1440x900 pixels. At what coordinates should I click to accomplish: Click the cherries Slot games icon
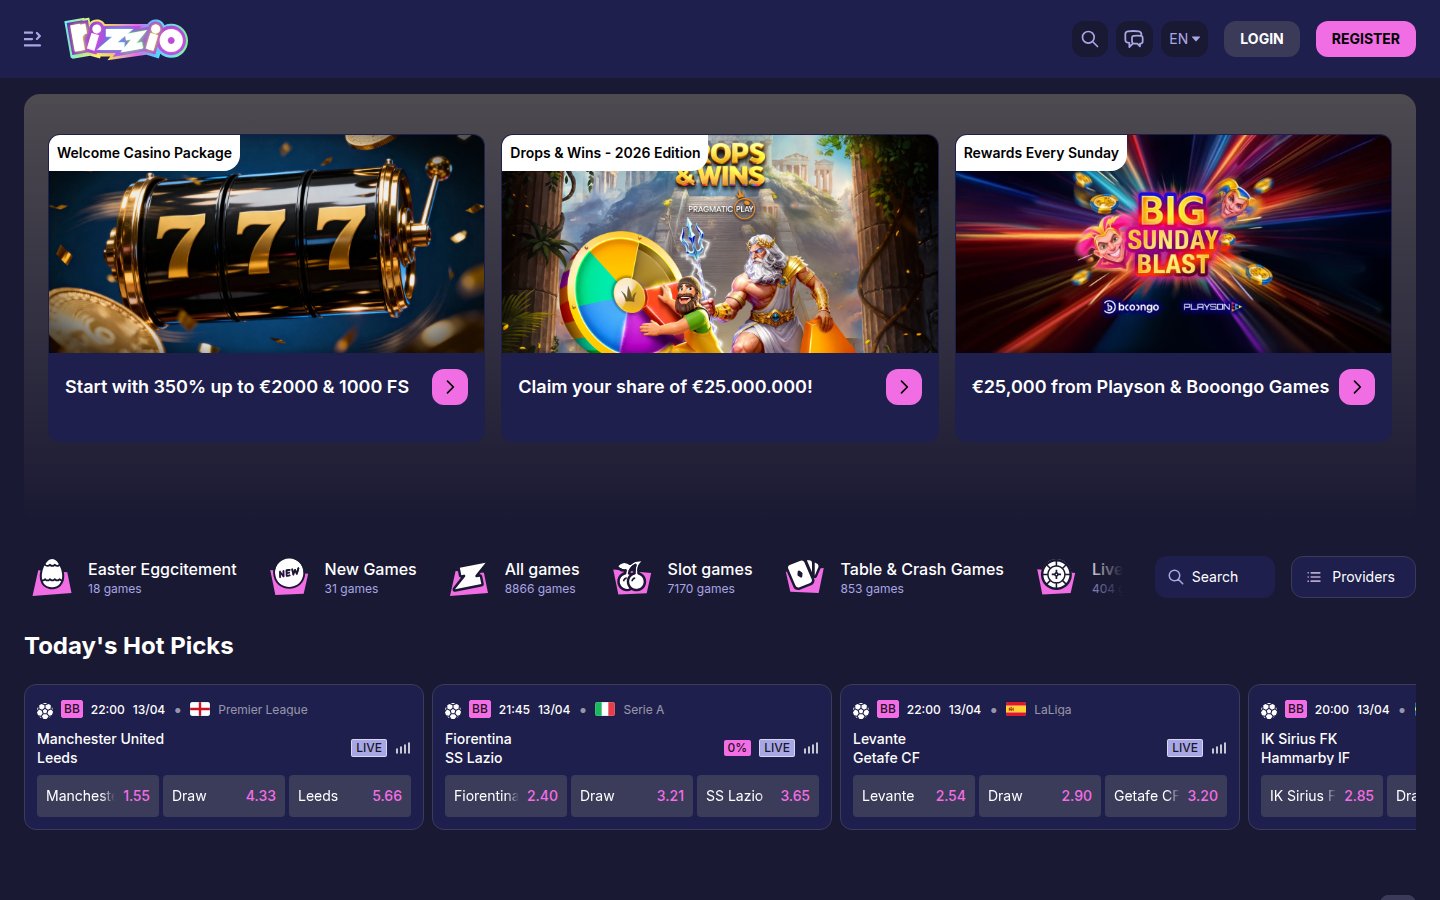632,577
